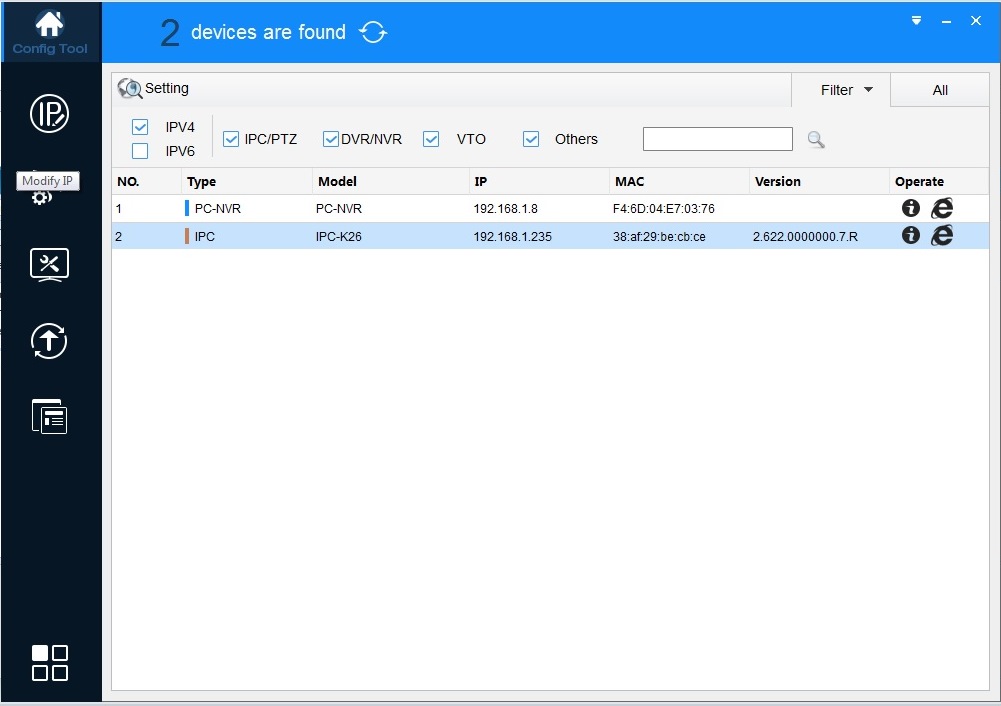Click the search magnifier icon
The image size is (1001, 706).
[x=816, y=140]
